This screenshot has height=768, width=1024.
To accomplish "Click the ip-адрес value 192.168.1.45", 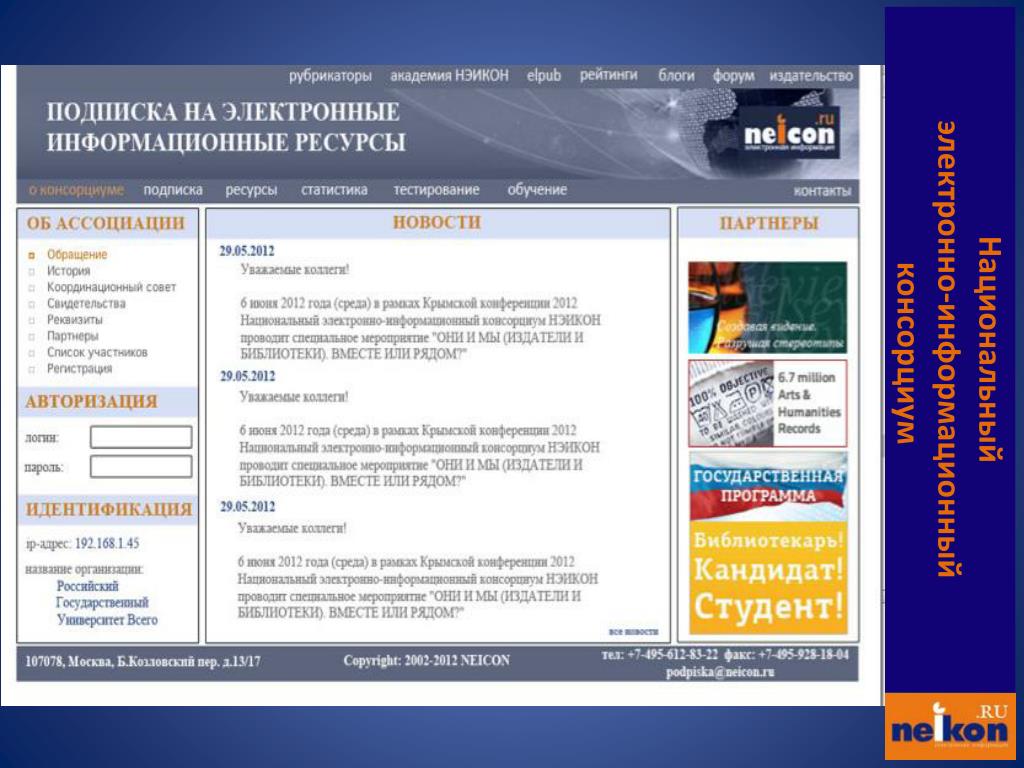I will (107, 543).
